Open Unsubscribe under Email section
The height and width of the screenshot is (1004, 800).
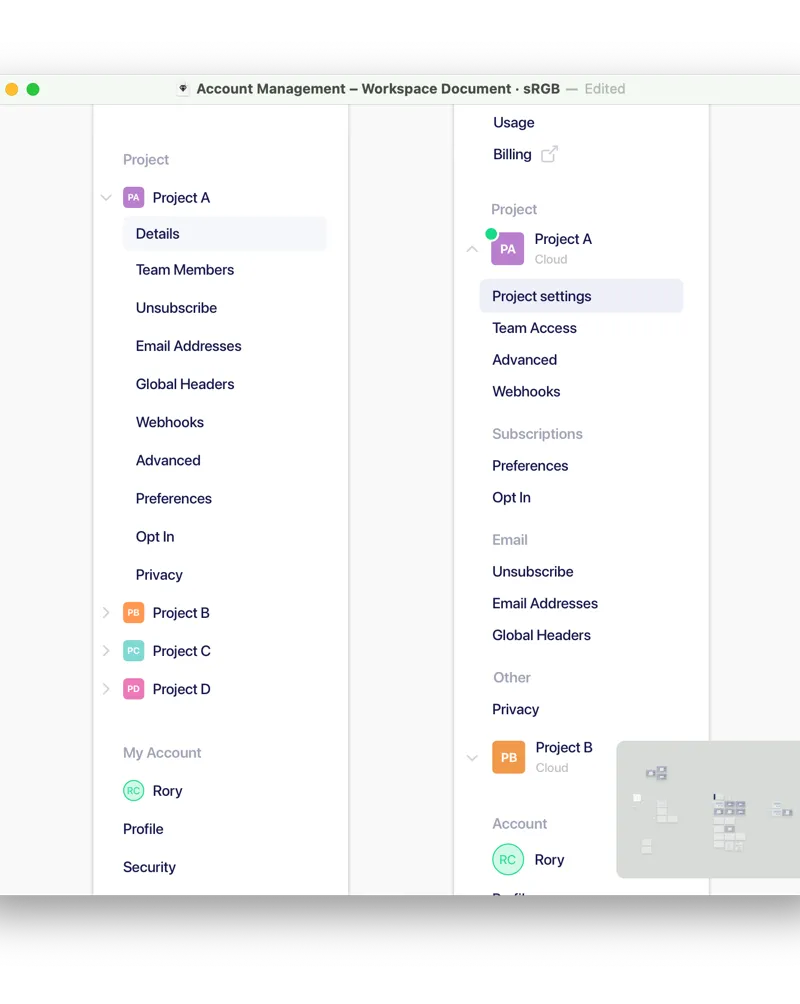[532, 571]
